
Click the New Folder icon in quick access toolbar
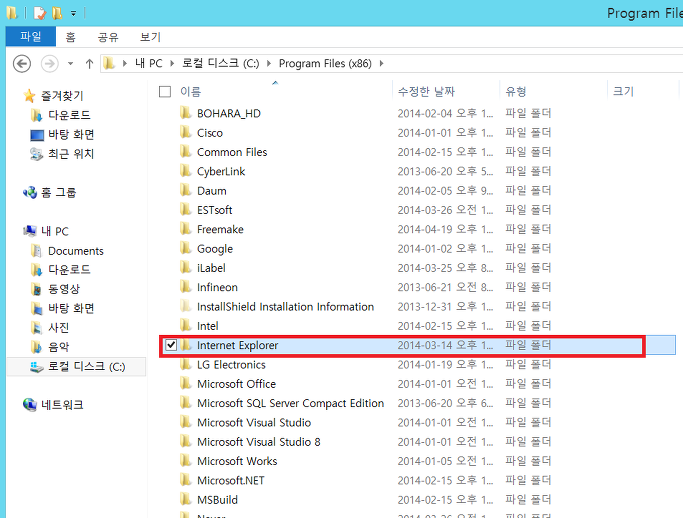[x=57, y=13]
